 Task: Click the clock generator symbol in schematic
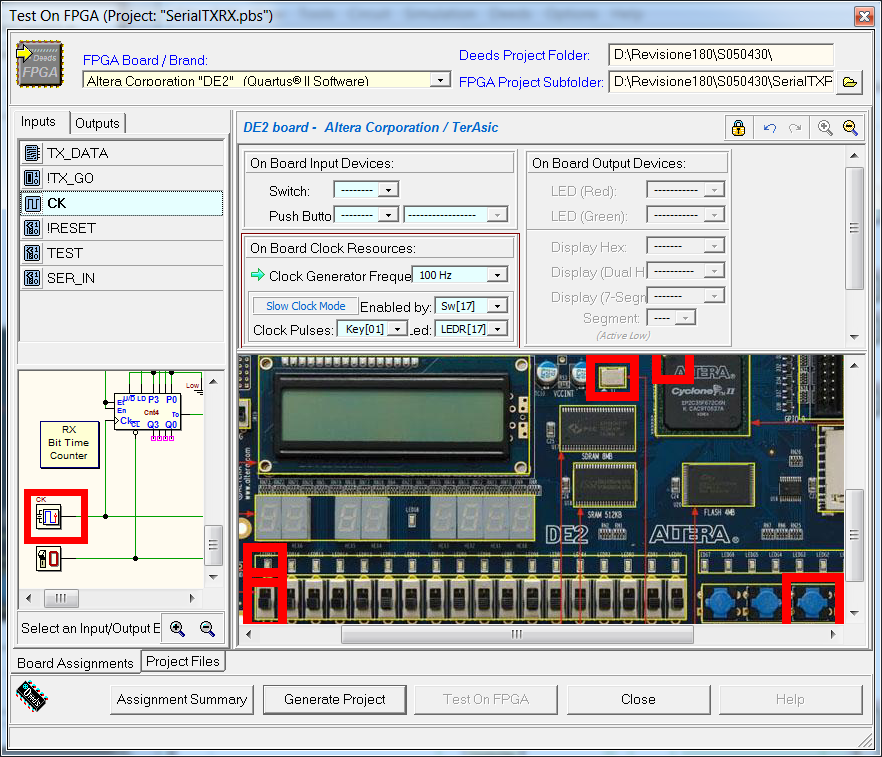(x=48, y=516)
